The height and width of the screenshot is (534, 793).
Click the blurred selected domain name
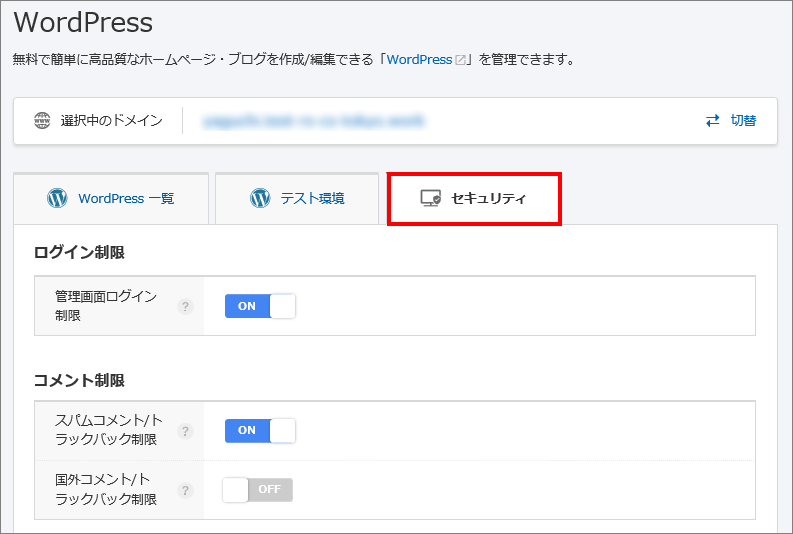314,121
